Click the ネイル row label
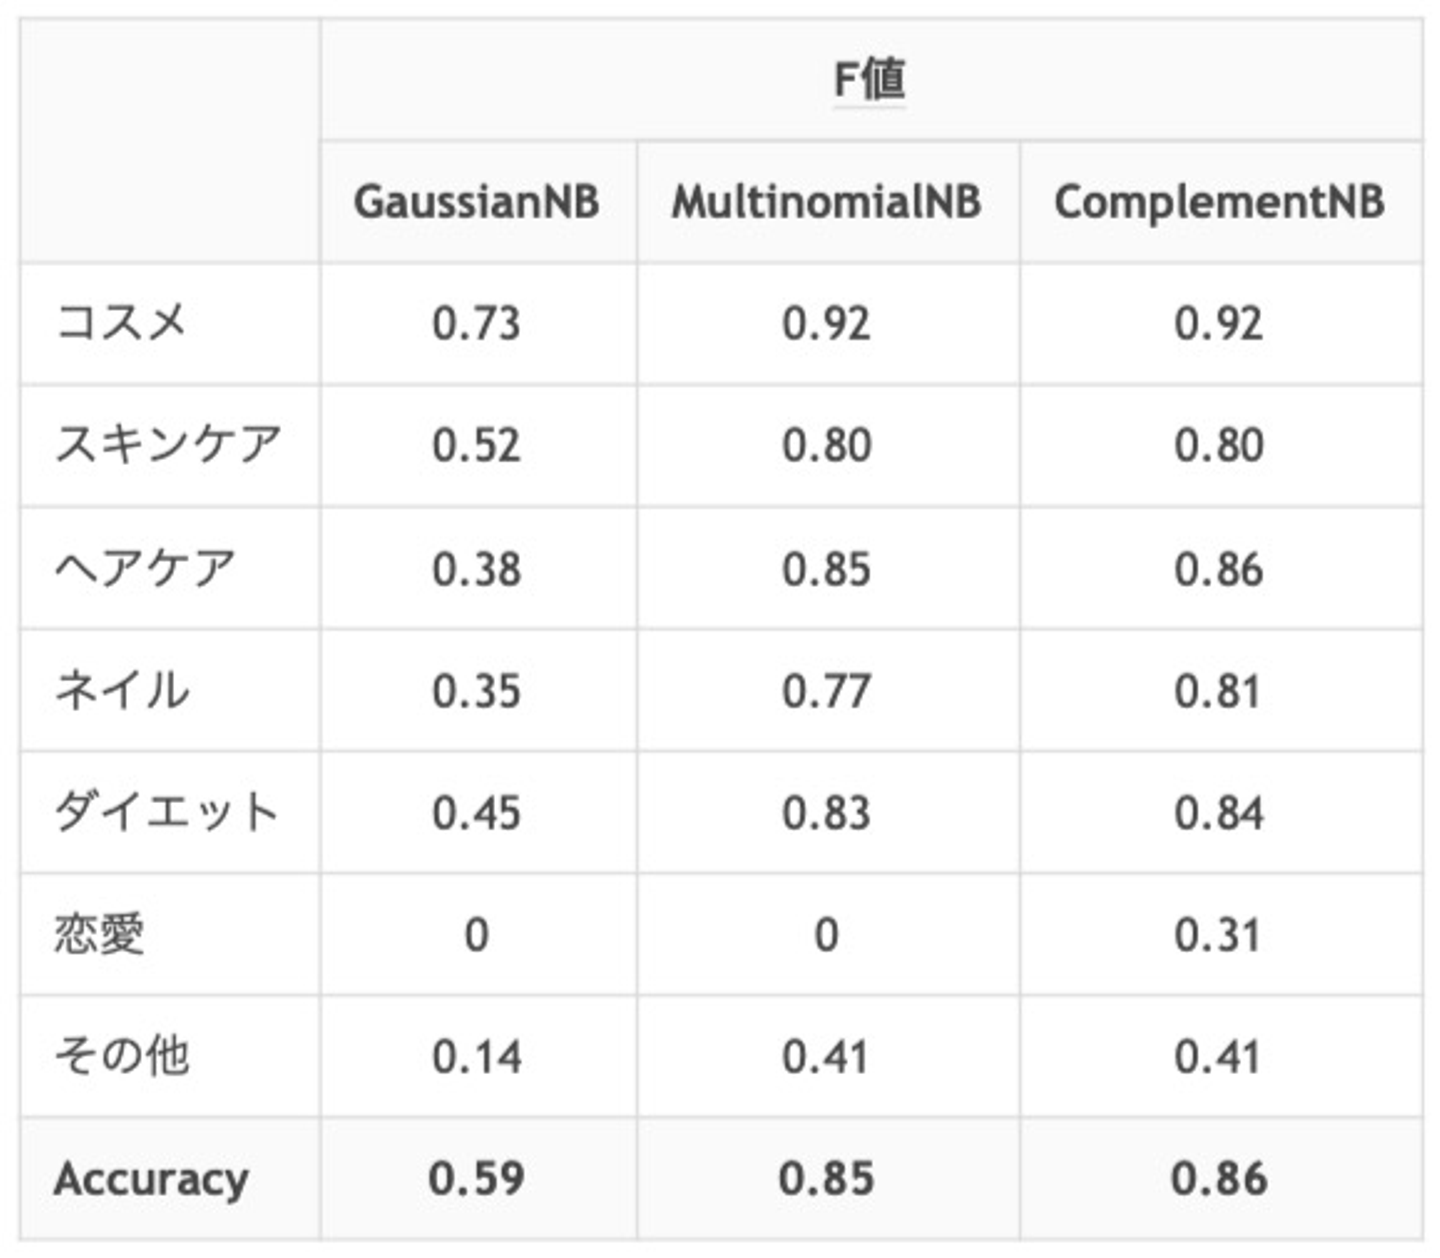This screenshot has height=1258, width=1440. [121, 690]
